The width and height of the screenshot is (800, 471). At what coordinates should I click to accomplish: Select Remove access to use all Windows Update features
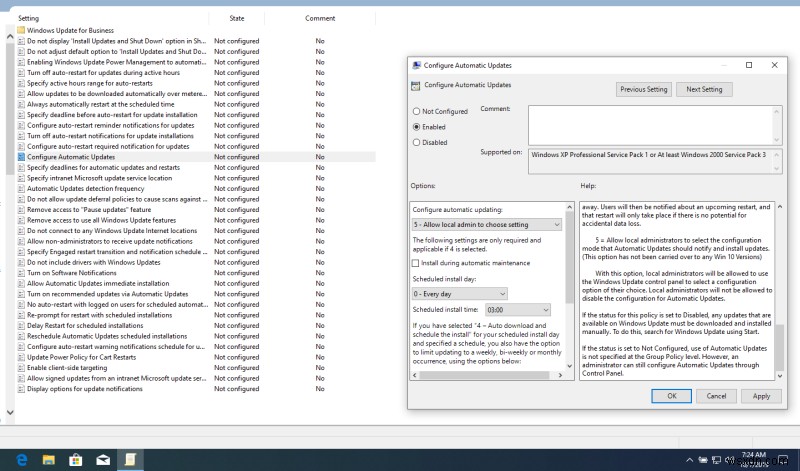click(101, 220)
